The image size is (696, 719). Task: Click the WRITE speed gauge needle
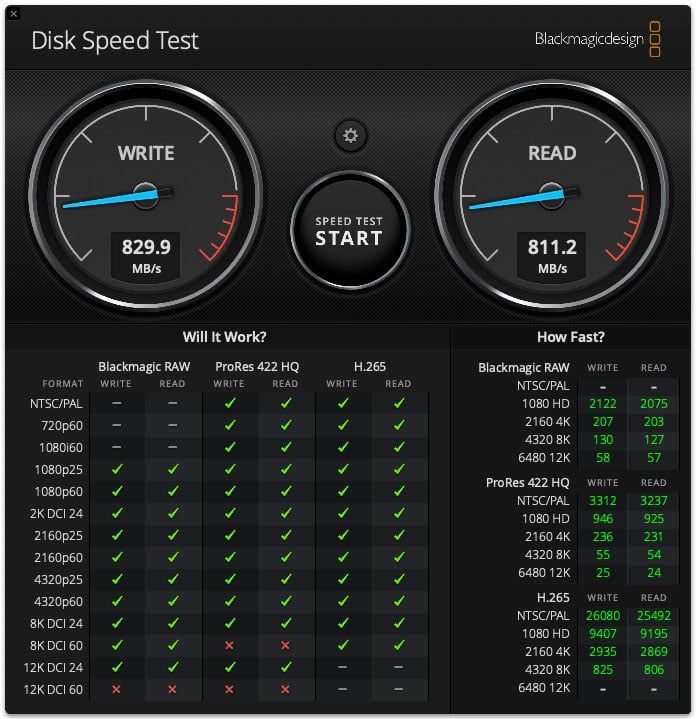point(112,199)
